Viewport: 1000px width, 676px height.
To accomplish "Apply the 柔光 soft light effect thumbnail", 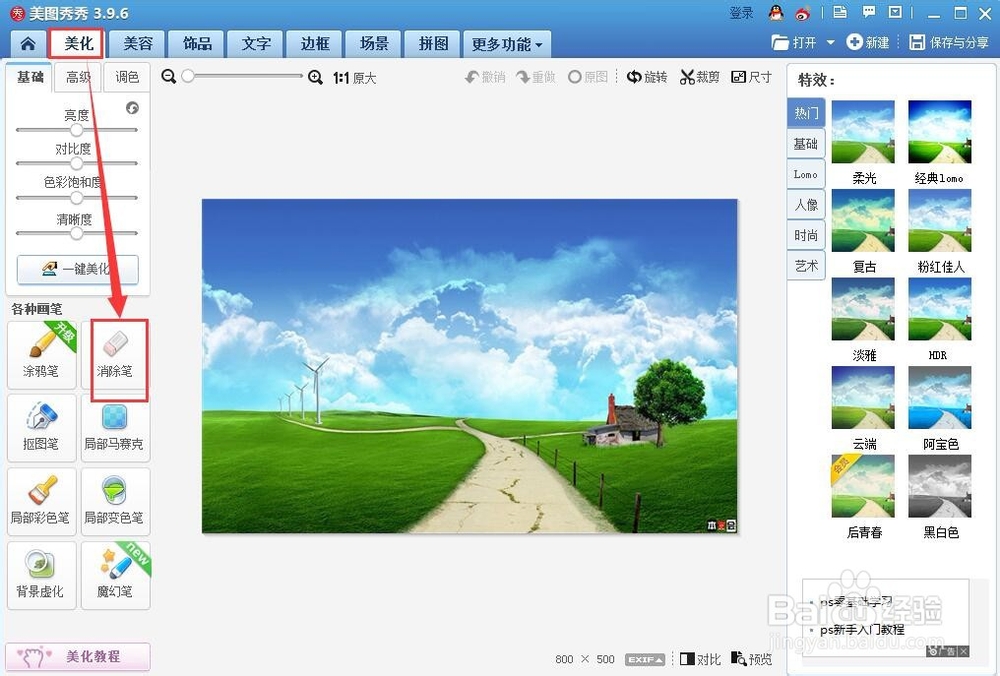I will [x=864, y=132].
